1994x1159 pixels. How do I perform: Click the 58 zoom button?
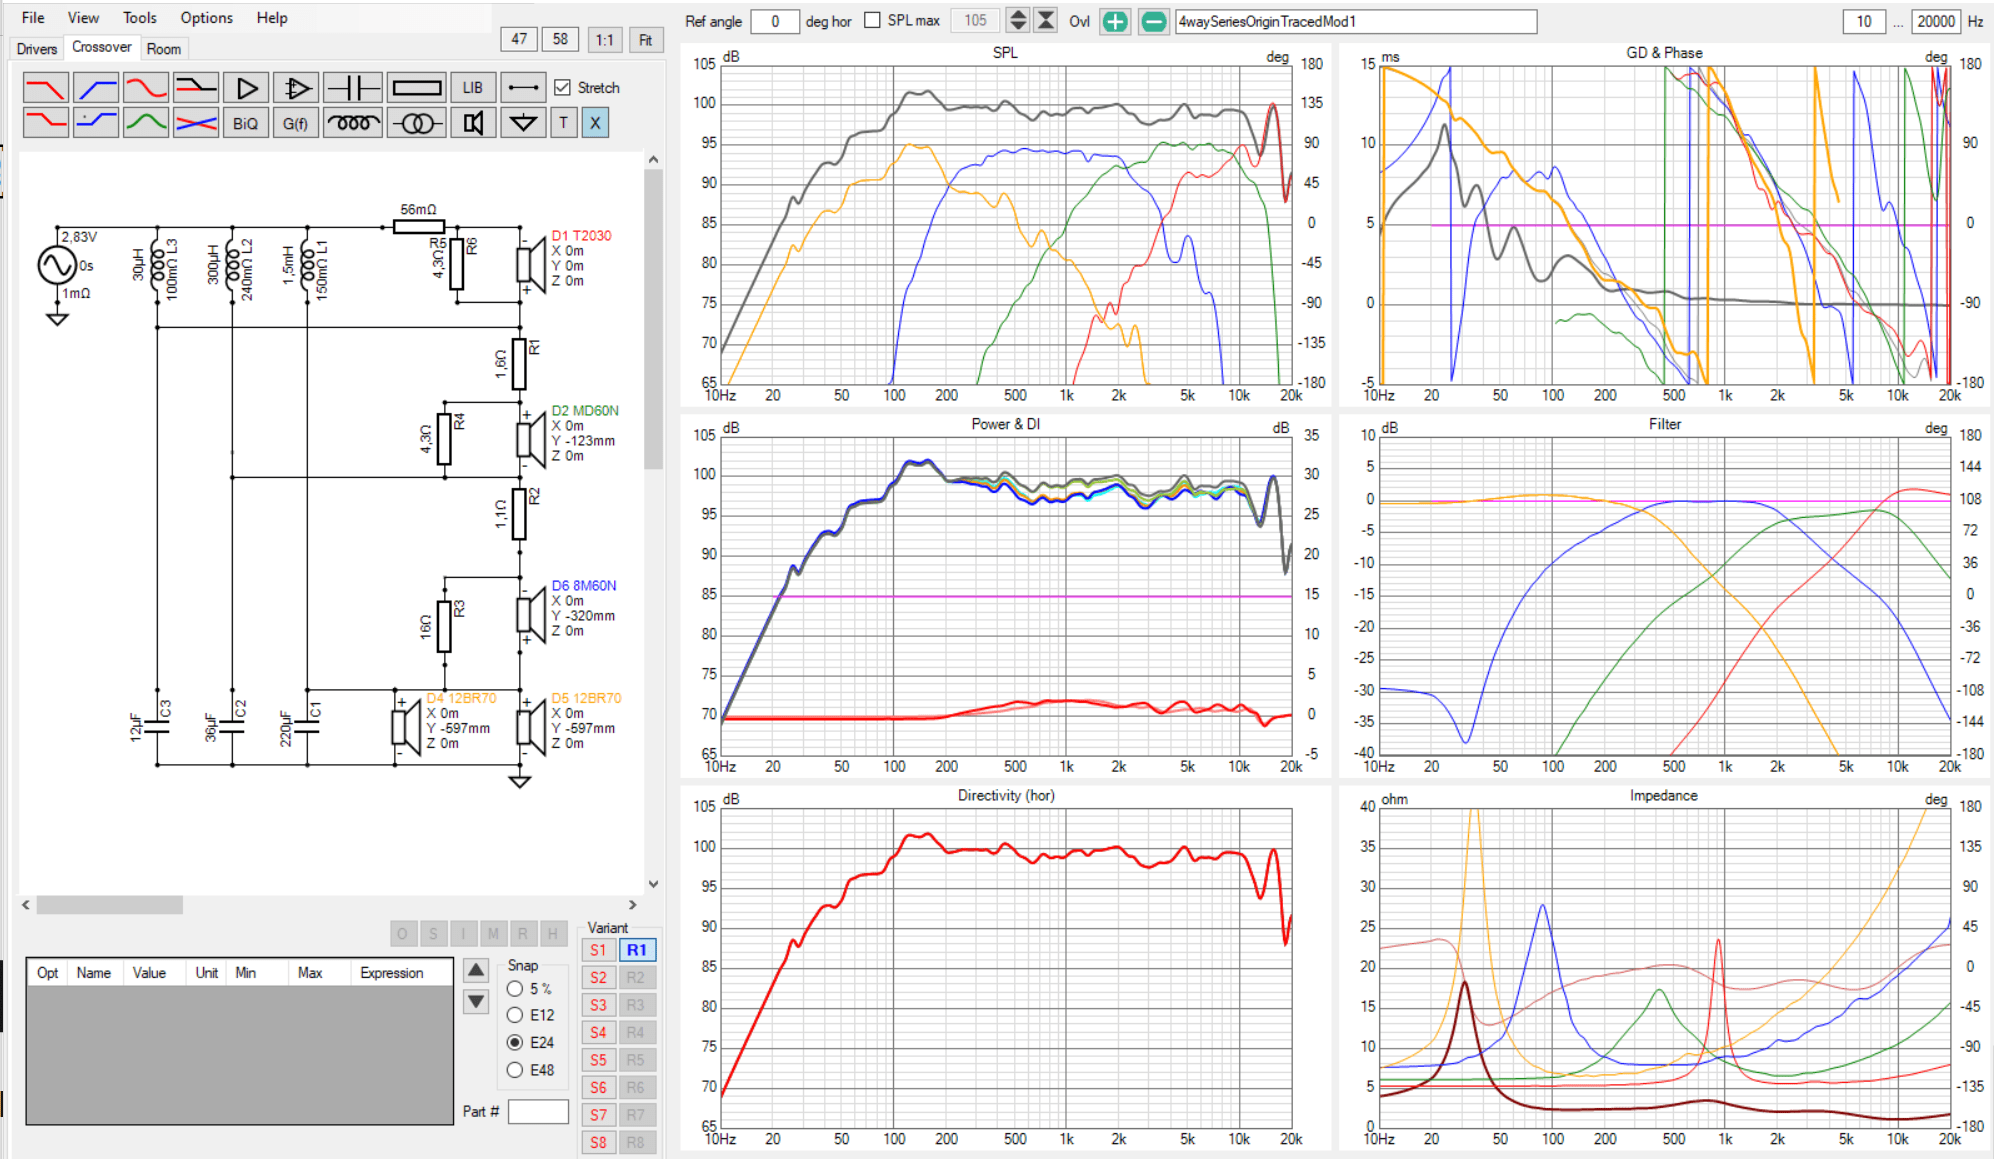560,39
